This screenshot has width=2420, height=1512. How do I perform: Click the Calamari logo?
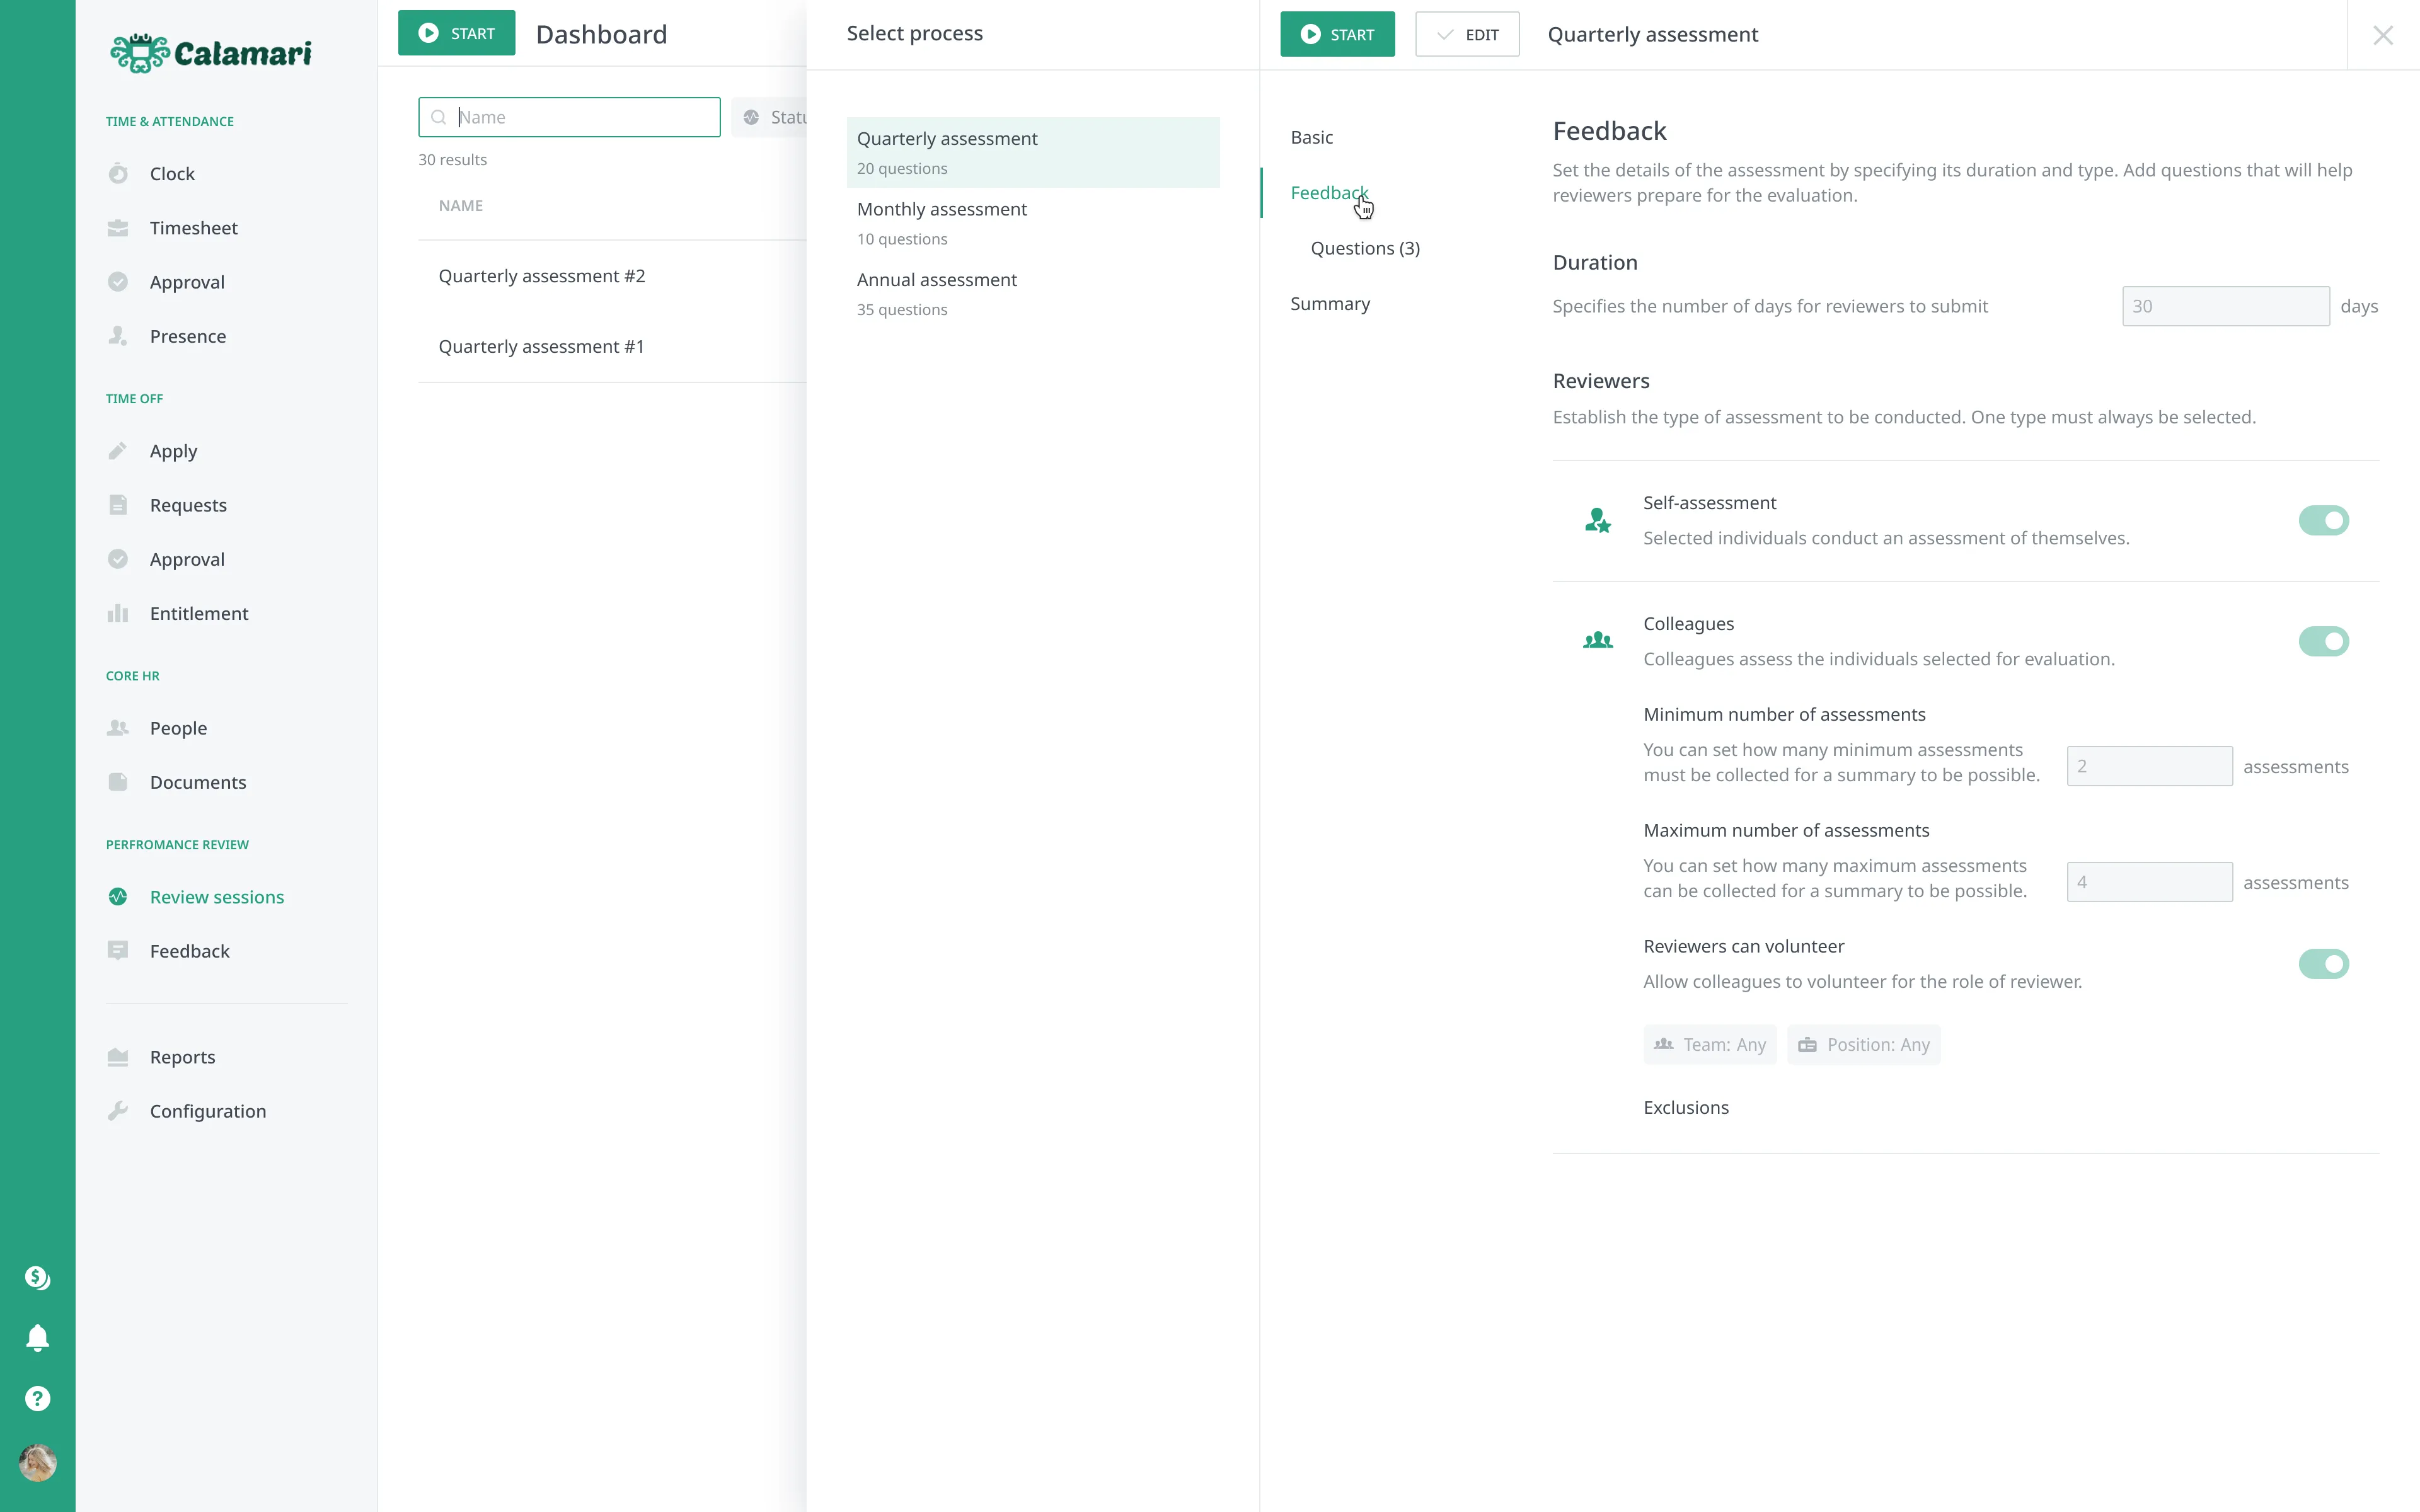[x=211, y=53]
